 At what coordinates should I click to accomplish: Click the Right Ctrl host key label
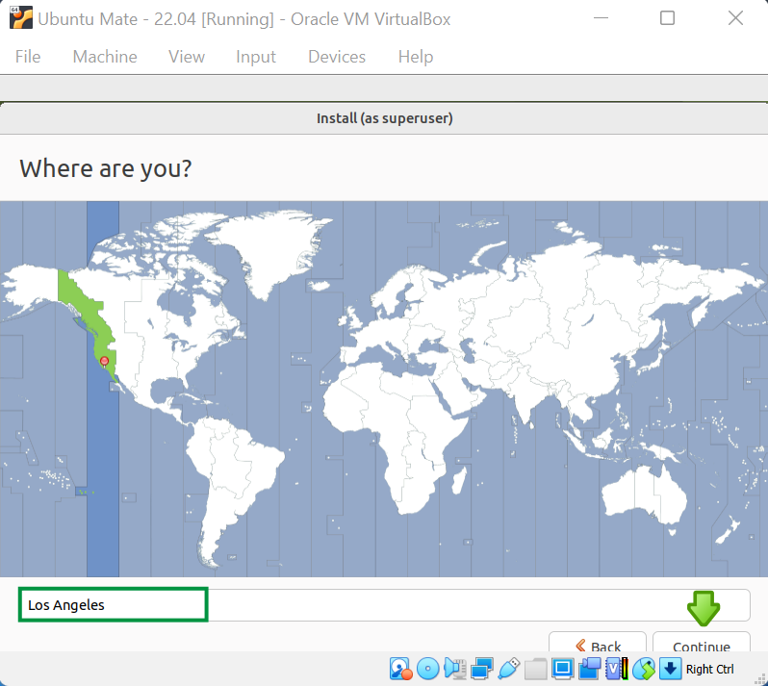(710, 669)
